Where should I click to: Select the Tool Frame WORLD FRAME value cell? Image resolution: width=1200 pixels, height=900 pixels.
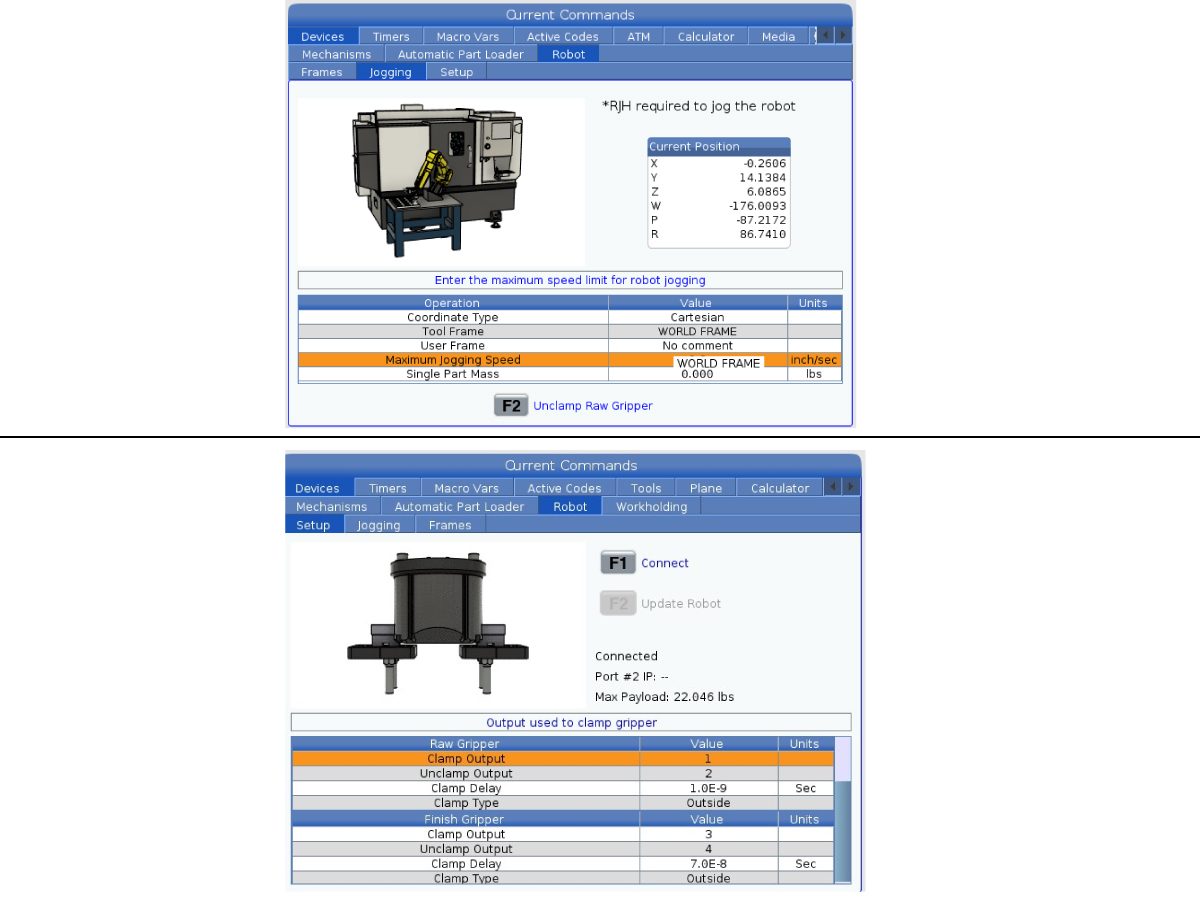coord(696,332)
